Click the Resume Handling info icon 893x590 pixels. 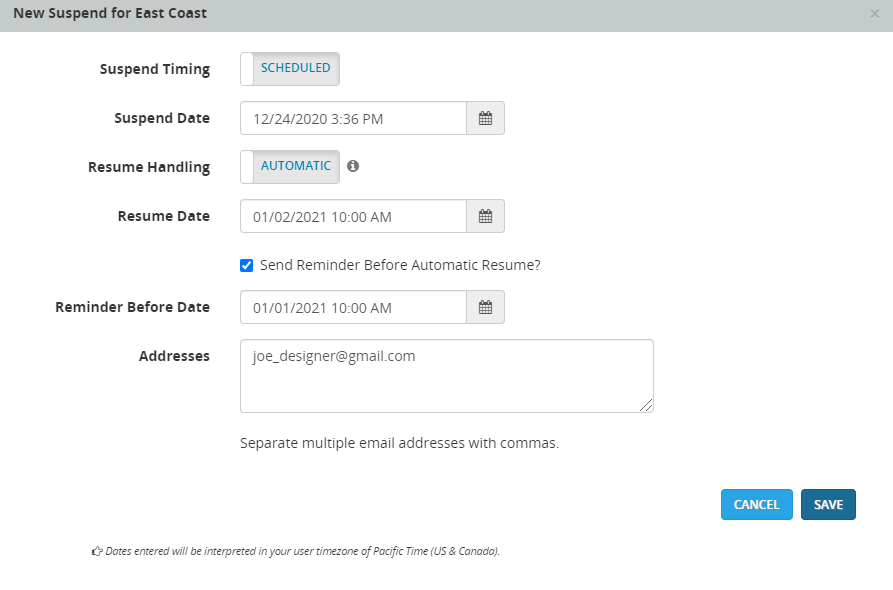point(353,166)
